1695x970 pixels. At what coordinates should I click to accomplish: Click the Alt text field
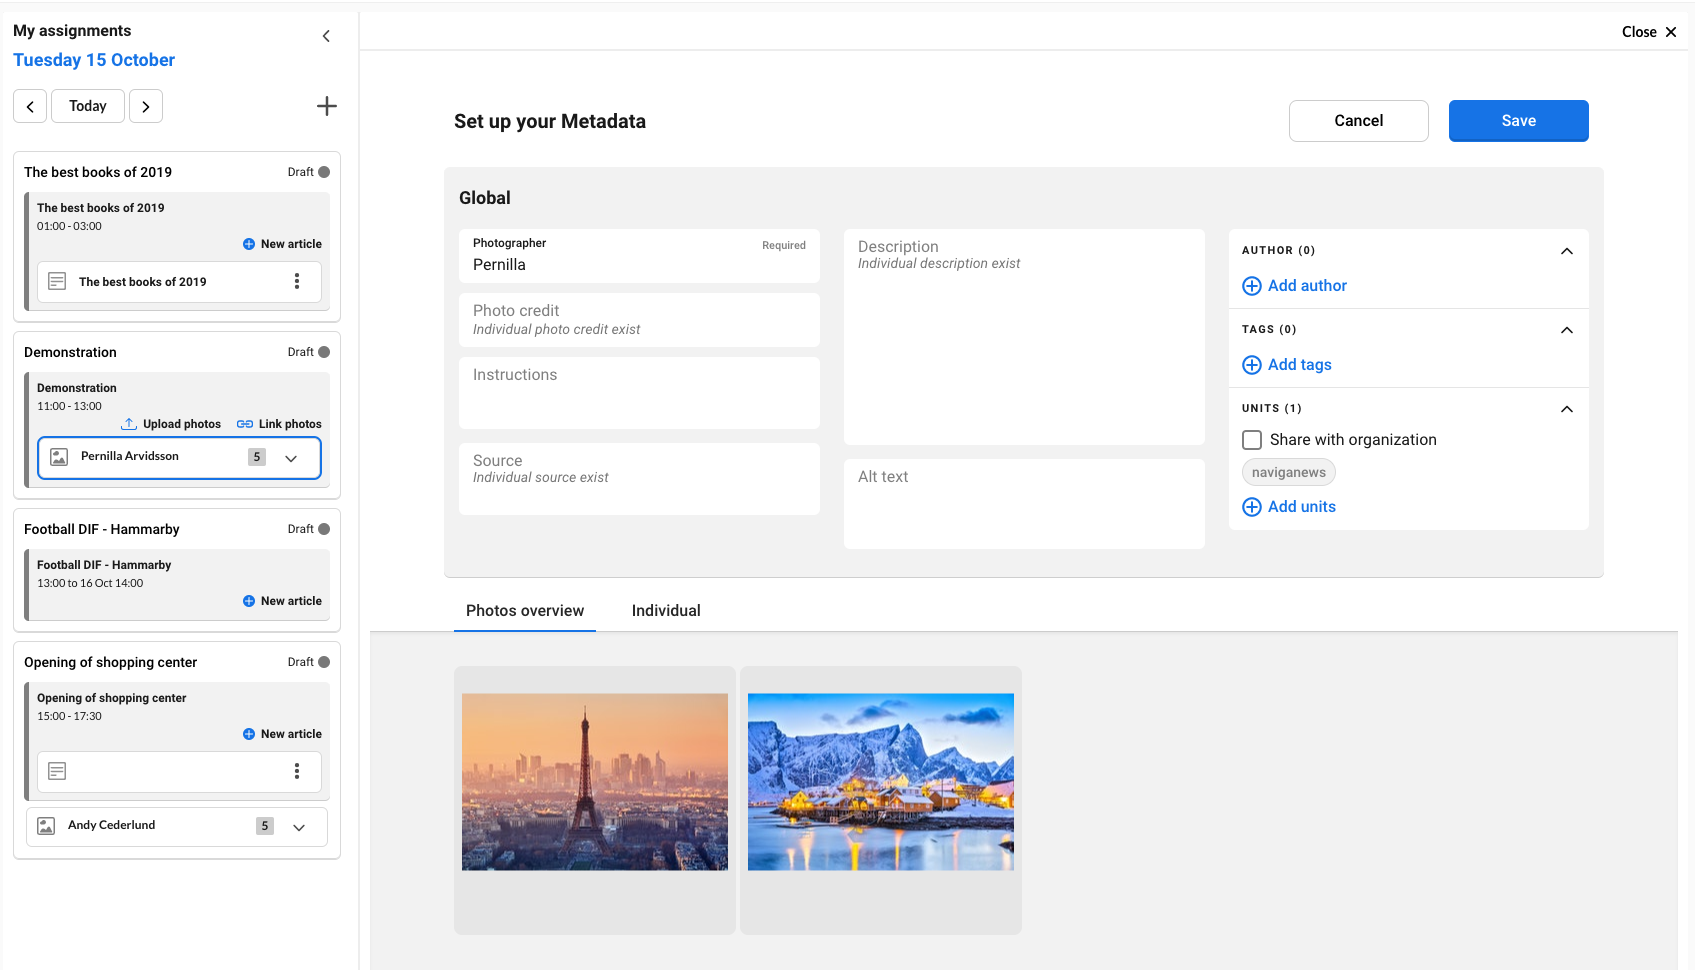coord(1024,504)
